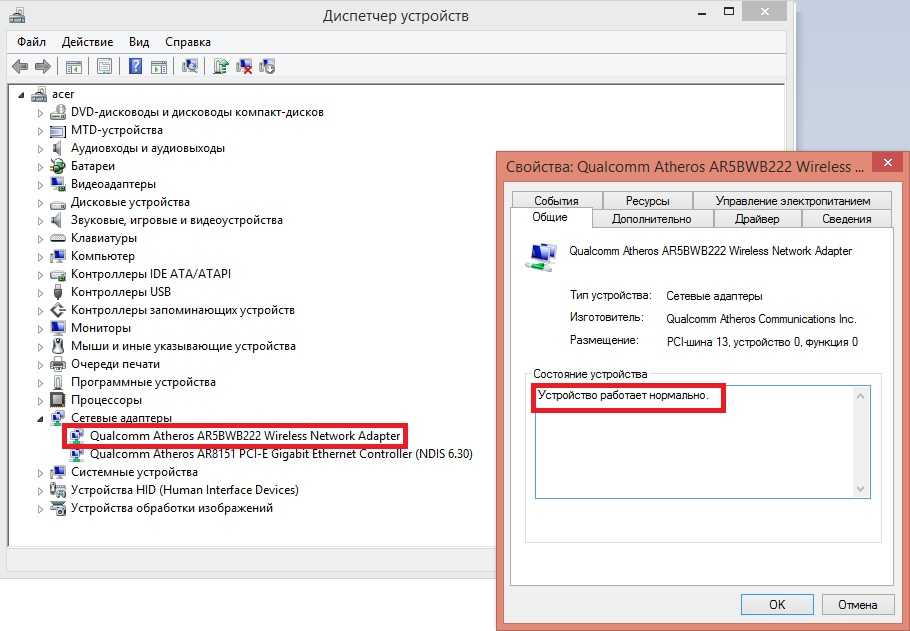Click the Дисковые устройства drive icon

pyautogui.click(x=57, y=203)
